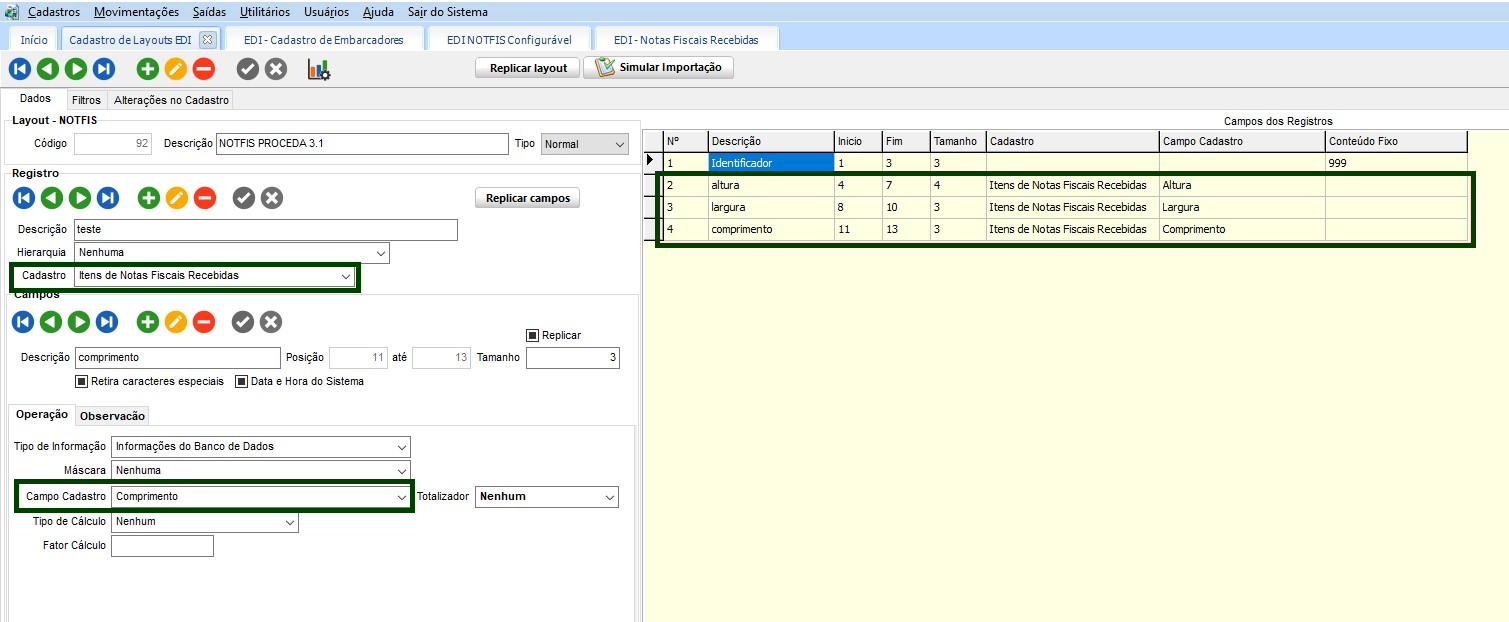This screenshot has width=1509, height=622.
Task: Cancel with X icon in main toolbar
Action: tap(276, 69)
